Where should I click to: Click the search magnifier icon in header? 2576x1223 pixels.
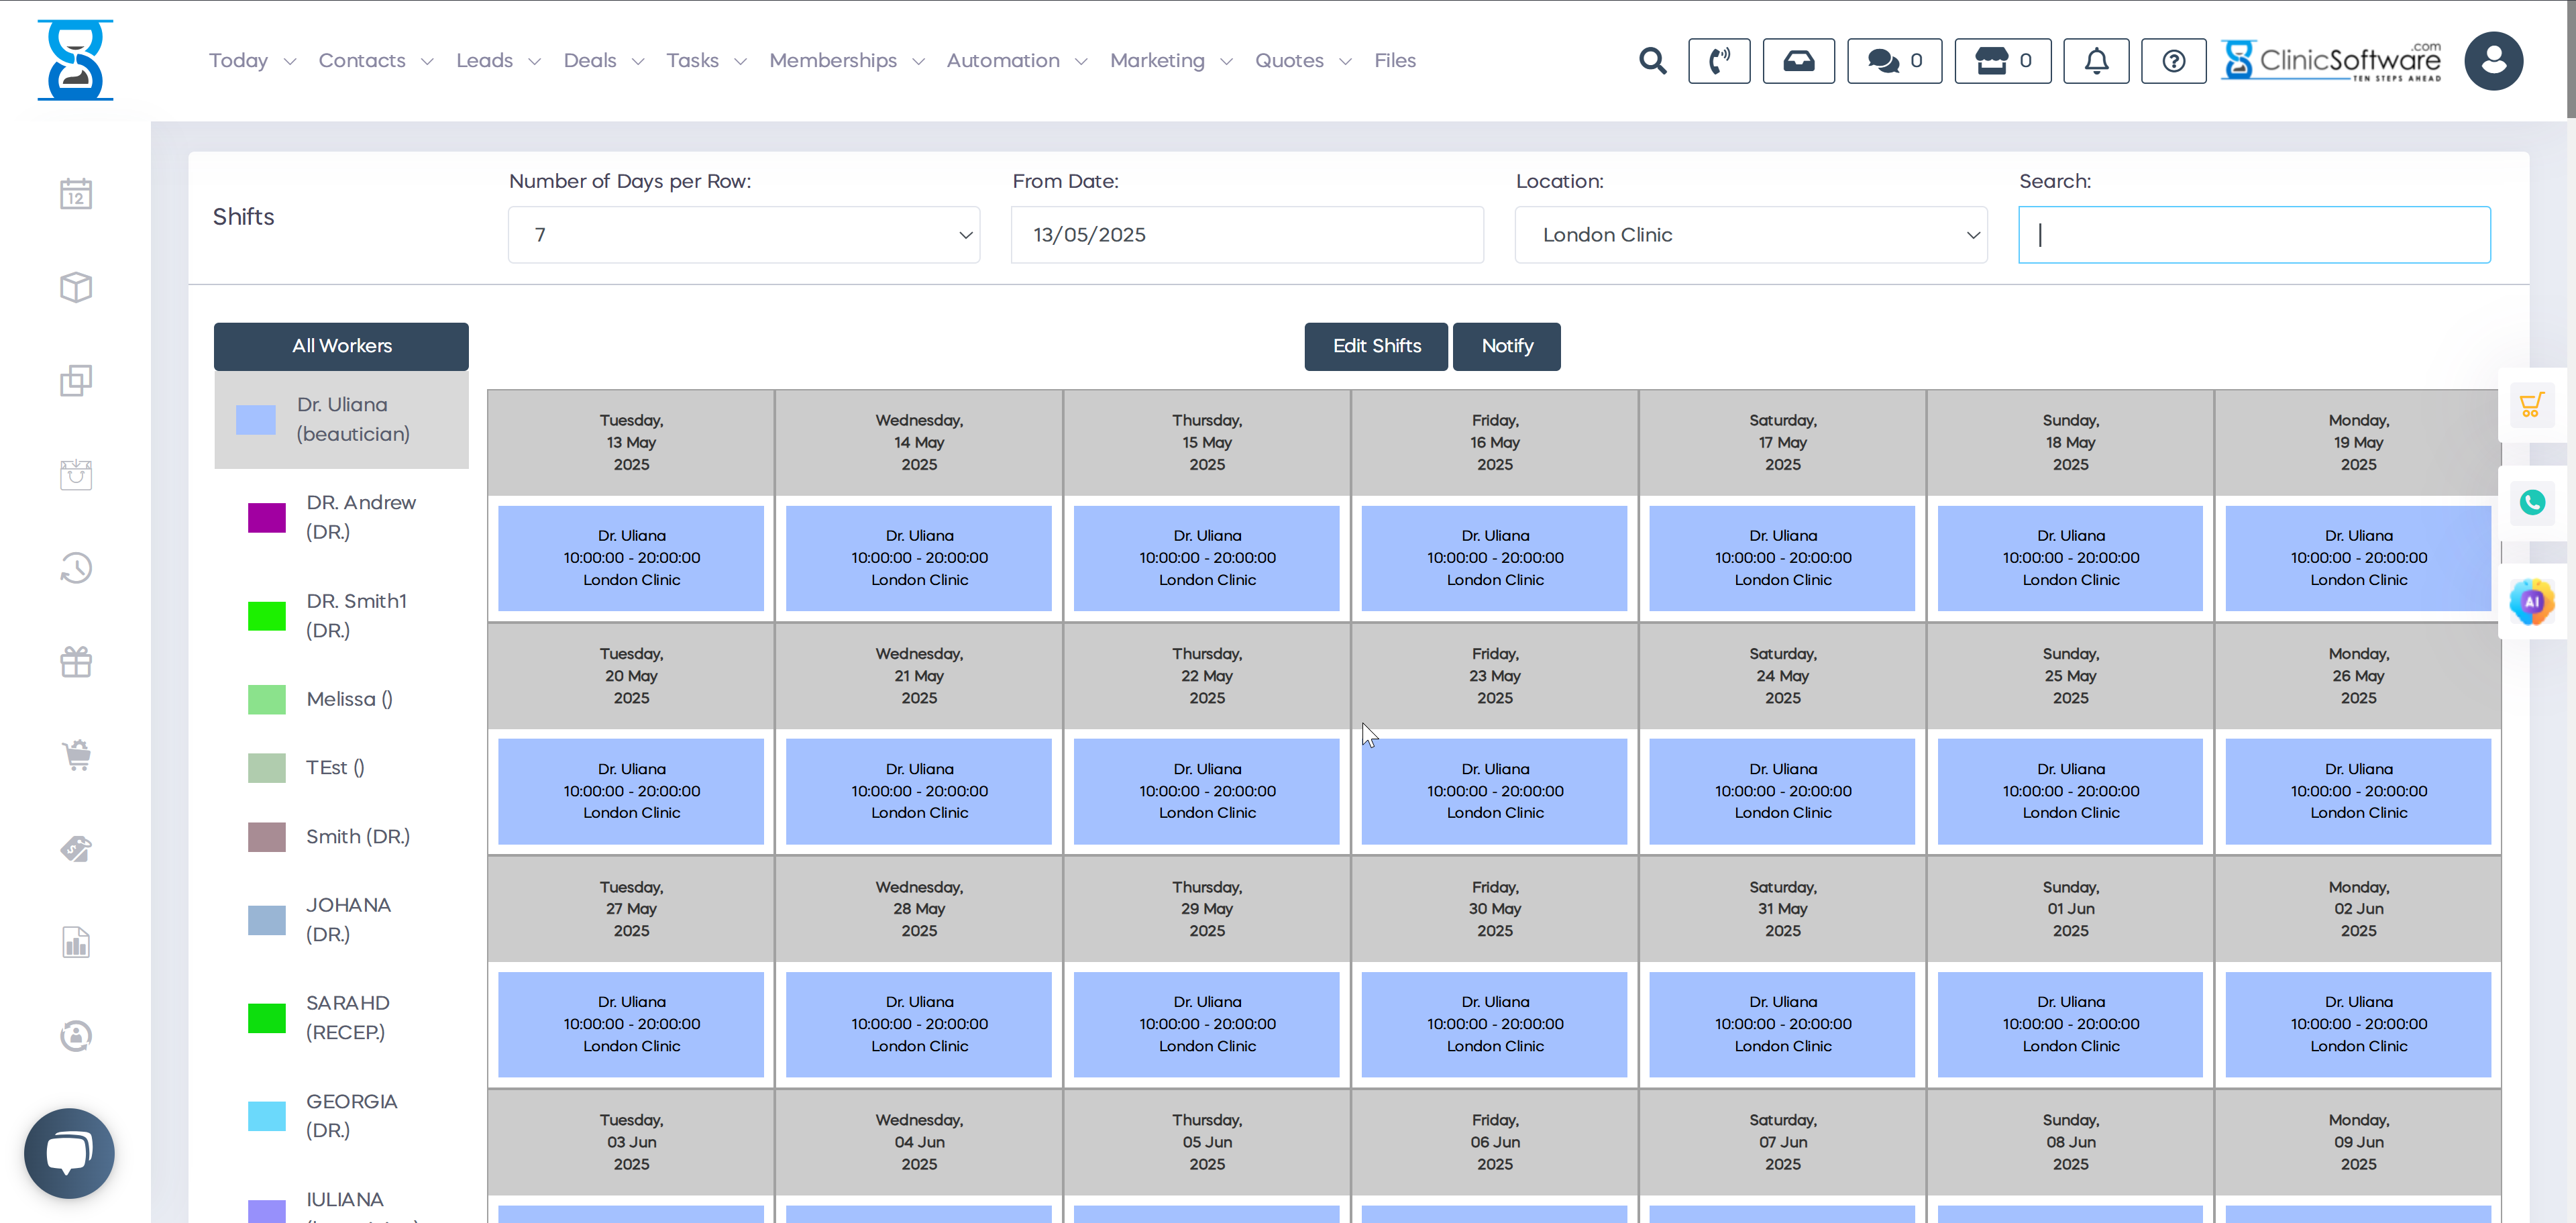pyautogui.click(x=1652, y=61)
